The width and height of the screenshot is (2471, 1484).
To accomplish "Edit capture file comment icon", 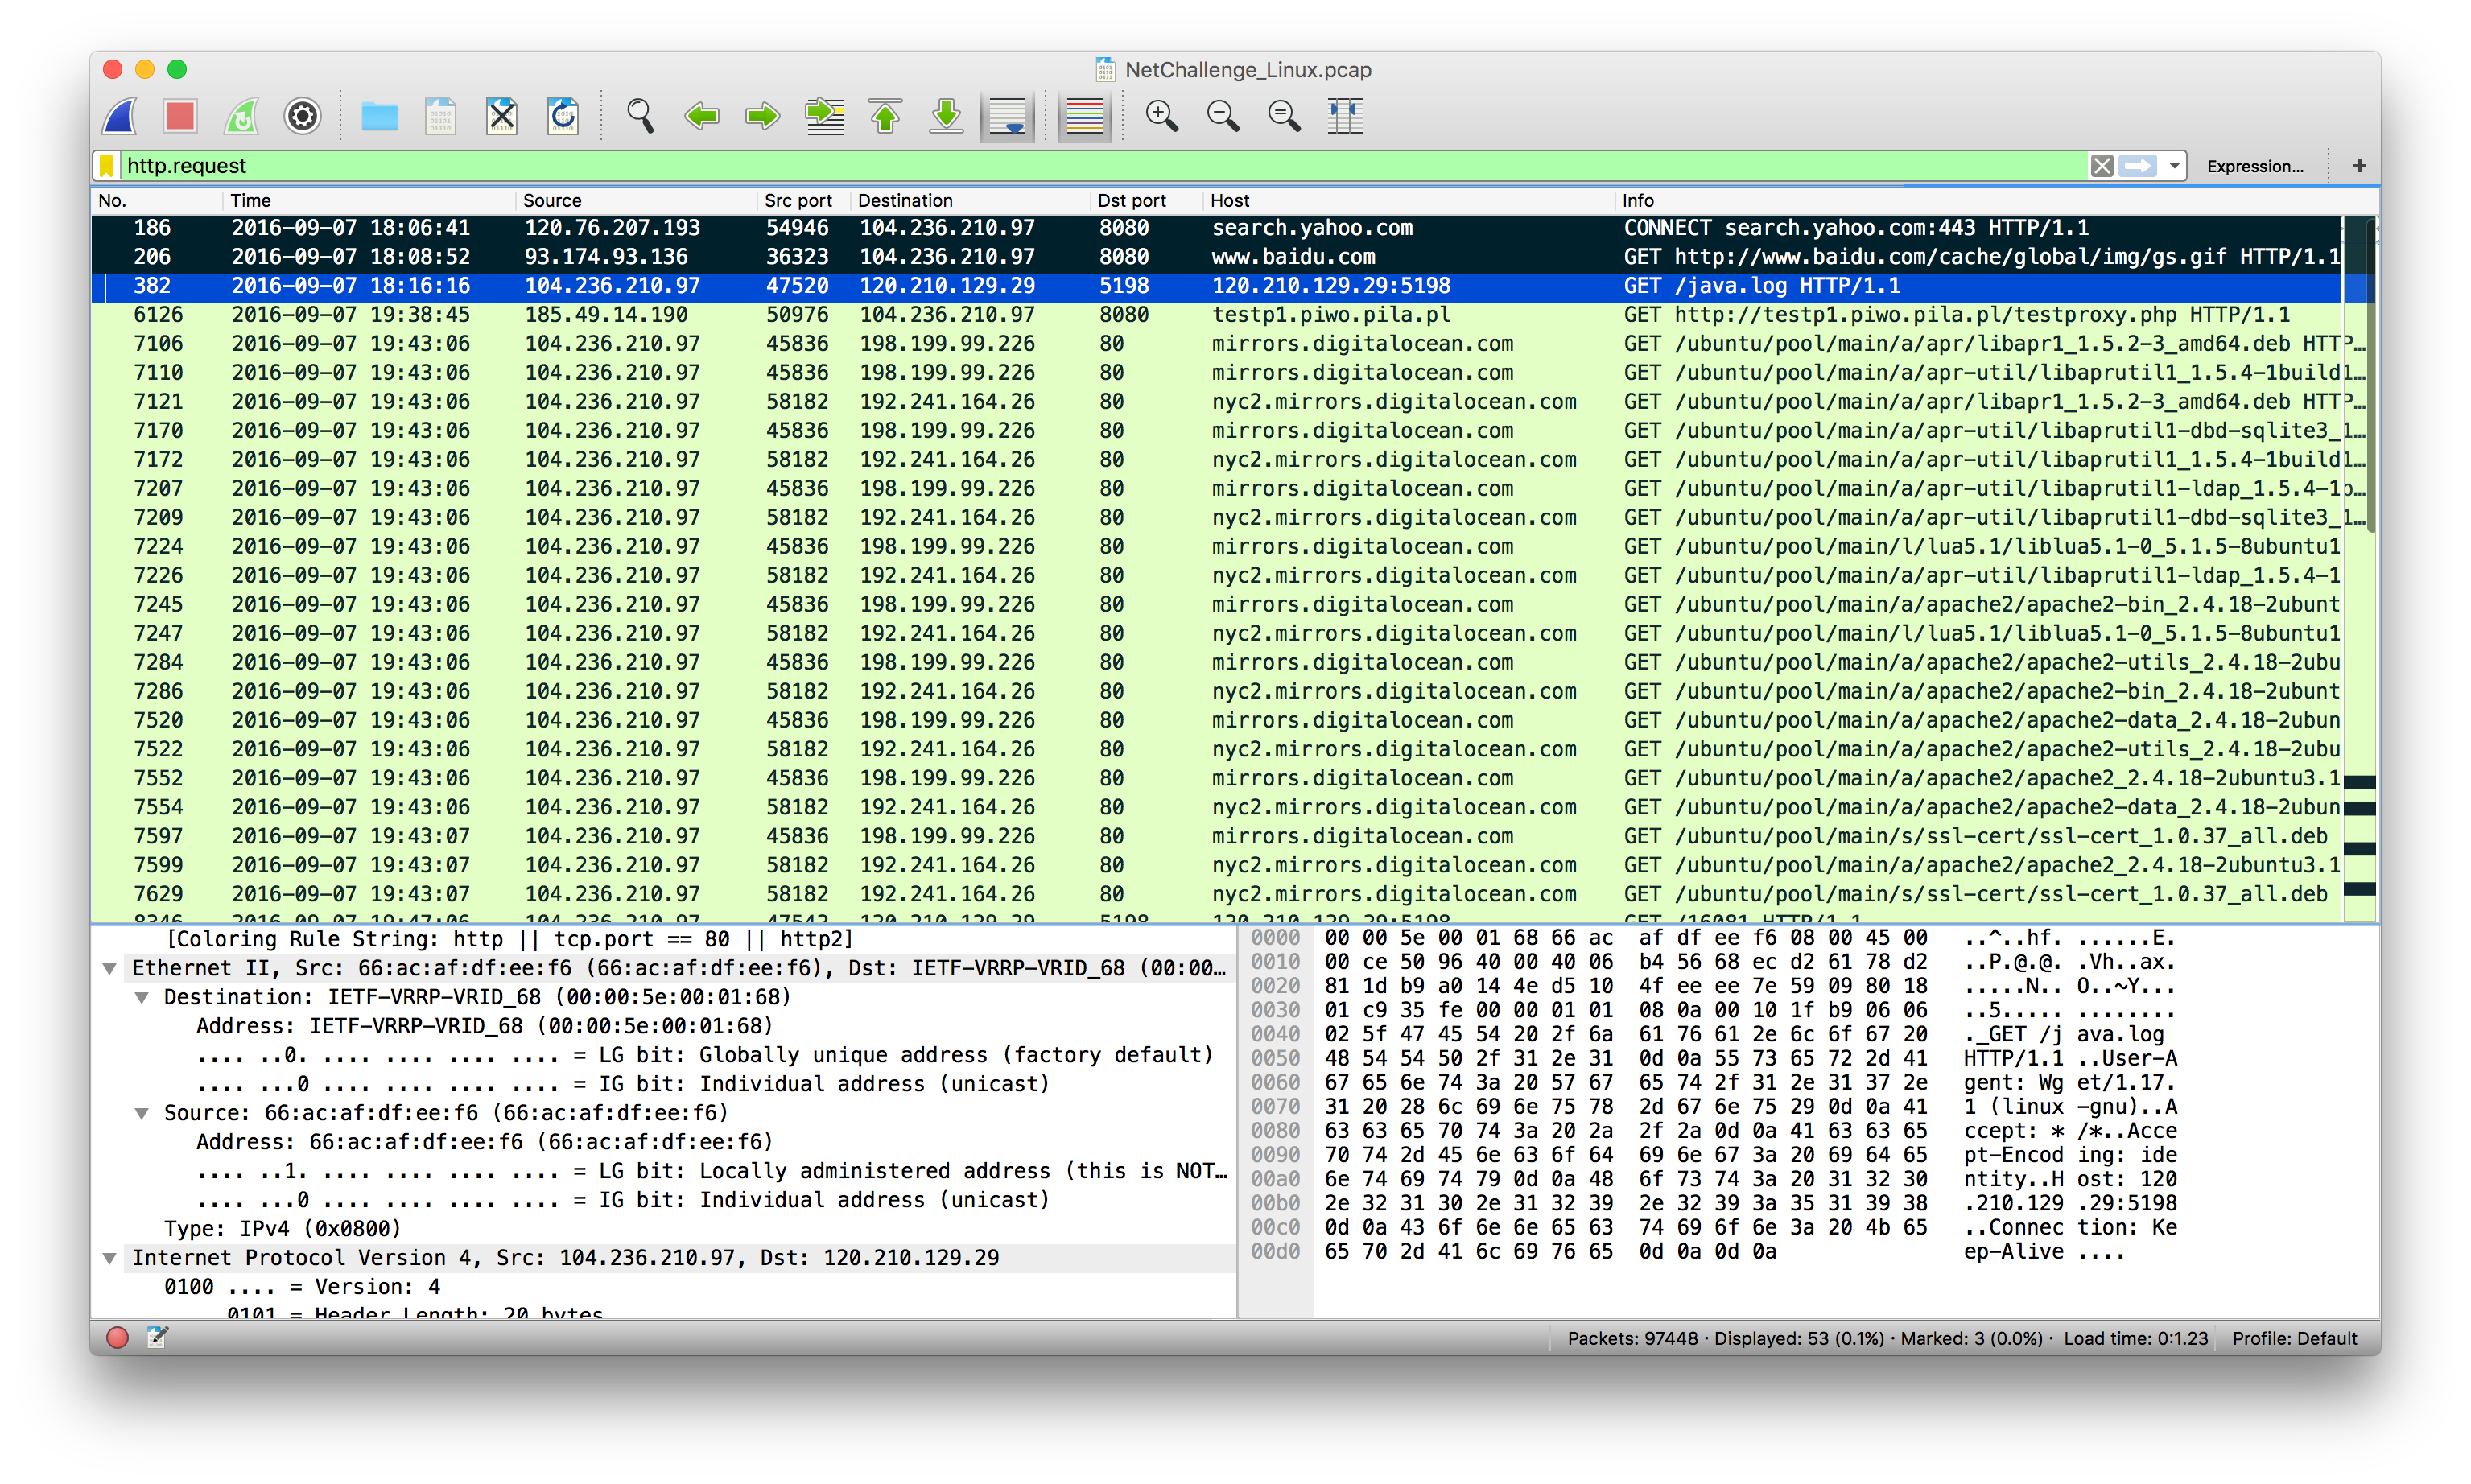I will pos(158,1337).
